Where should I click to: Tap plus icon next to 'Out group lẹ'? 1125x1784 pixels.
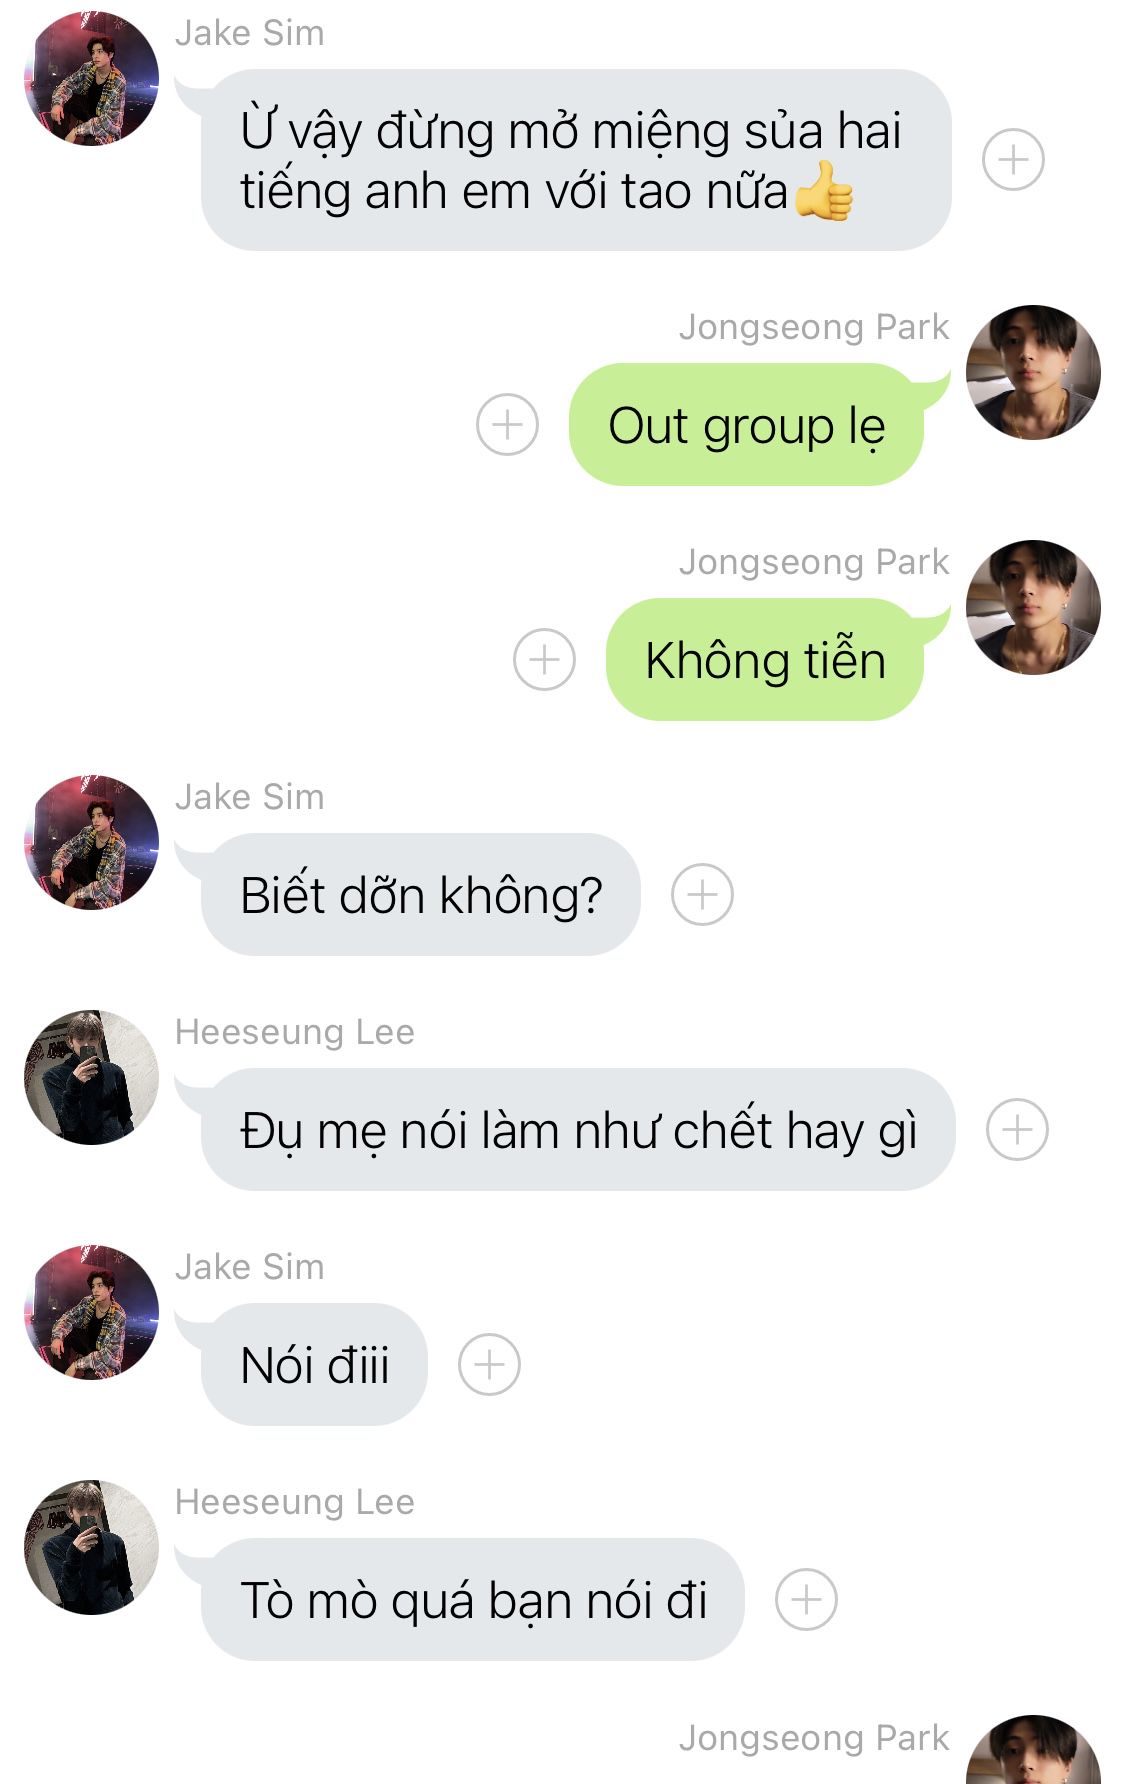(x=507, y=424)
